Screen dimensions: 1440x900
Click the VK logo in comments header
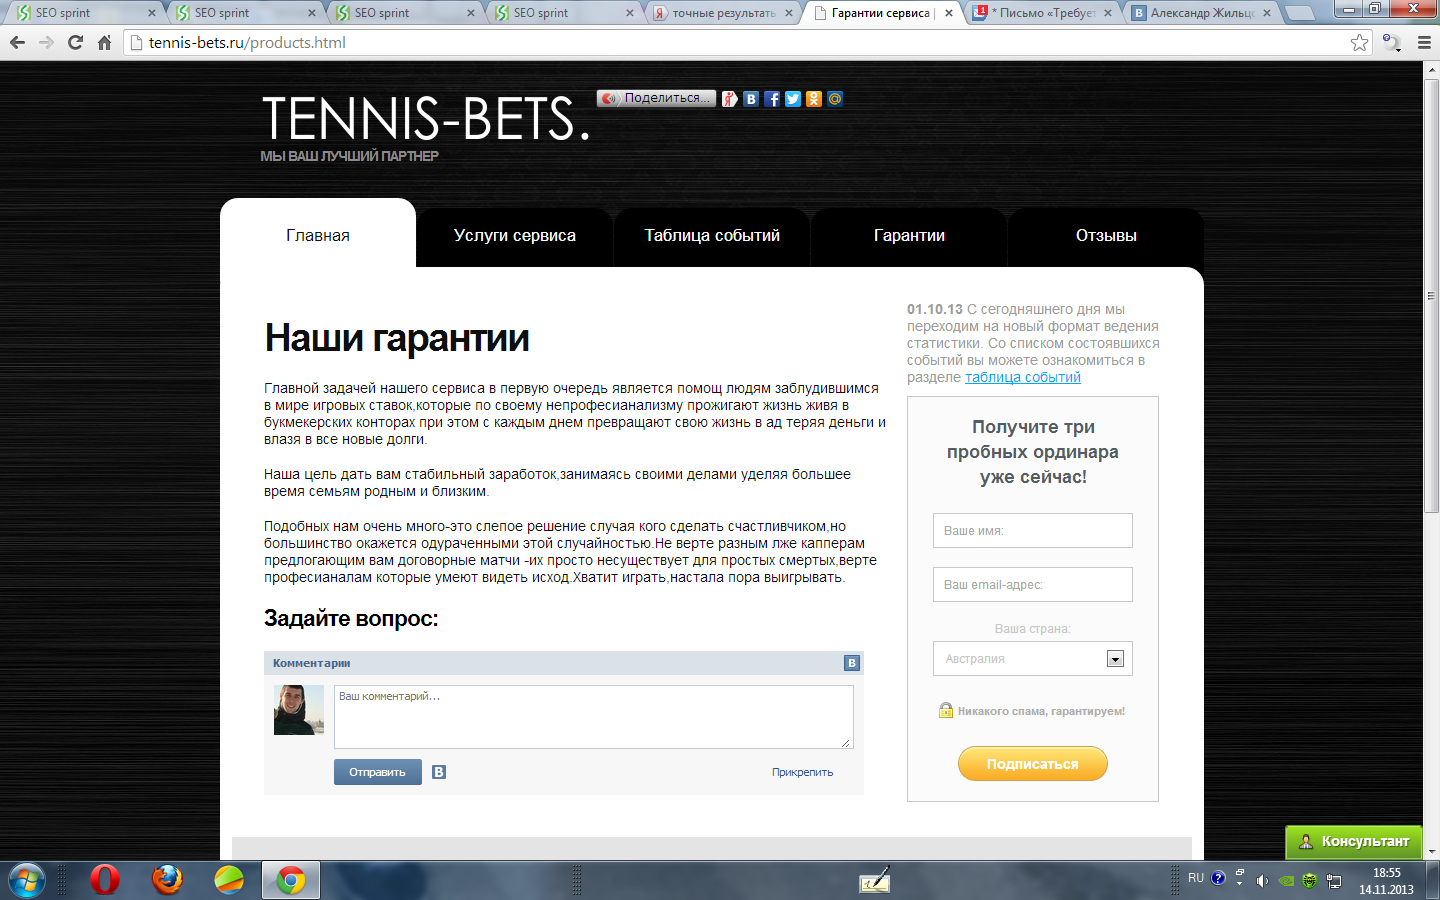[851, 663]
